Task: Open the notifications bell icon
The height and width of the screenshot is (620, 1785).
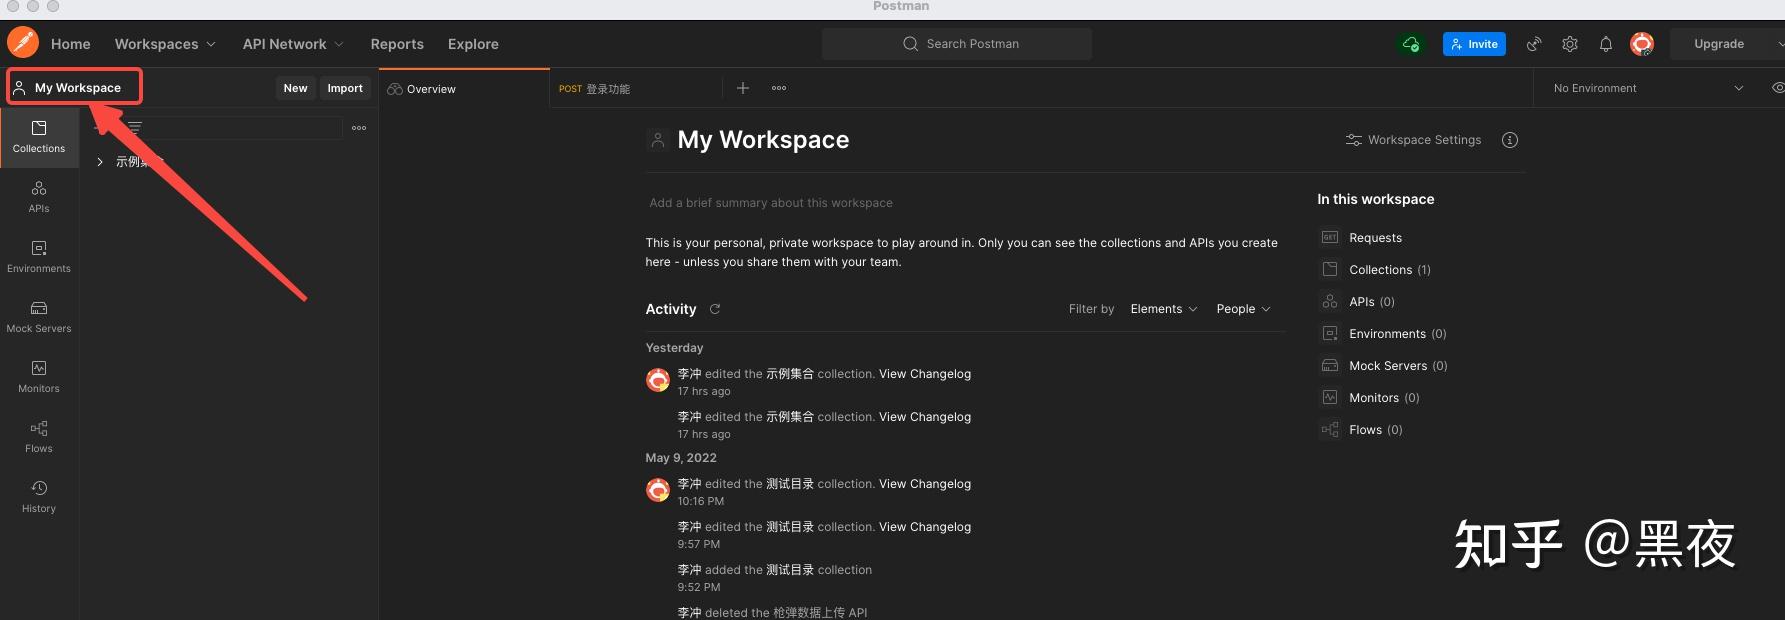Action: pos(1606,44)
